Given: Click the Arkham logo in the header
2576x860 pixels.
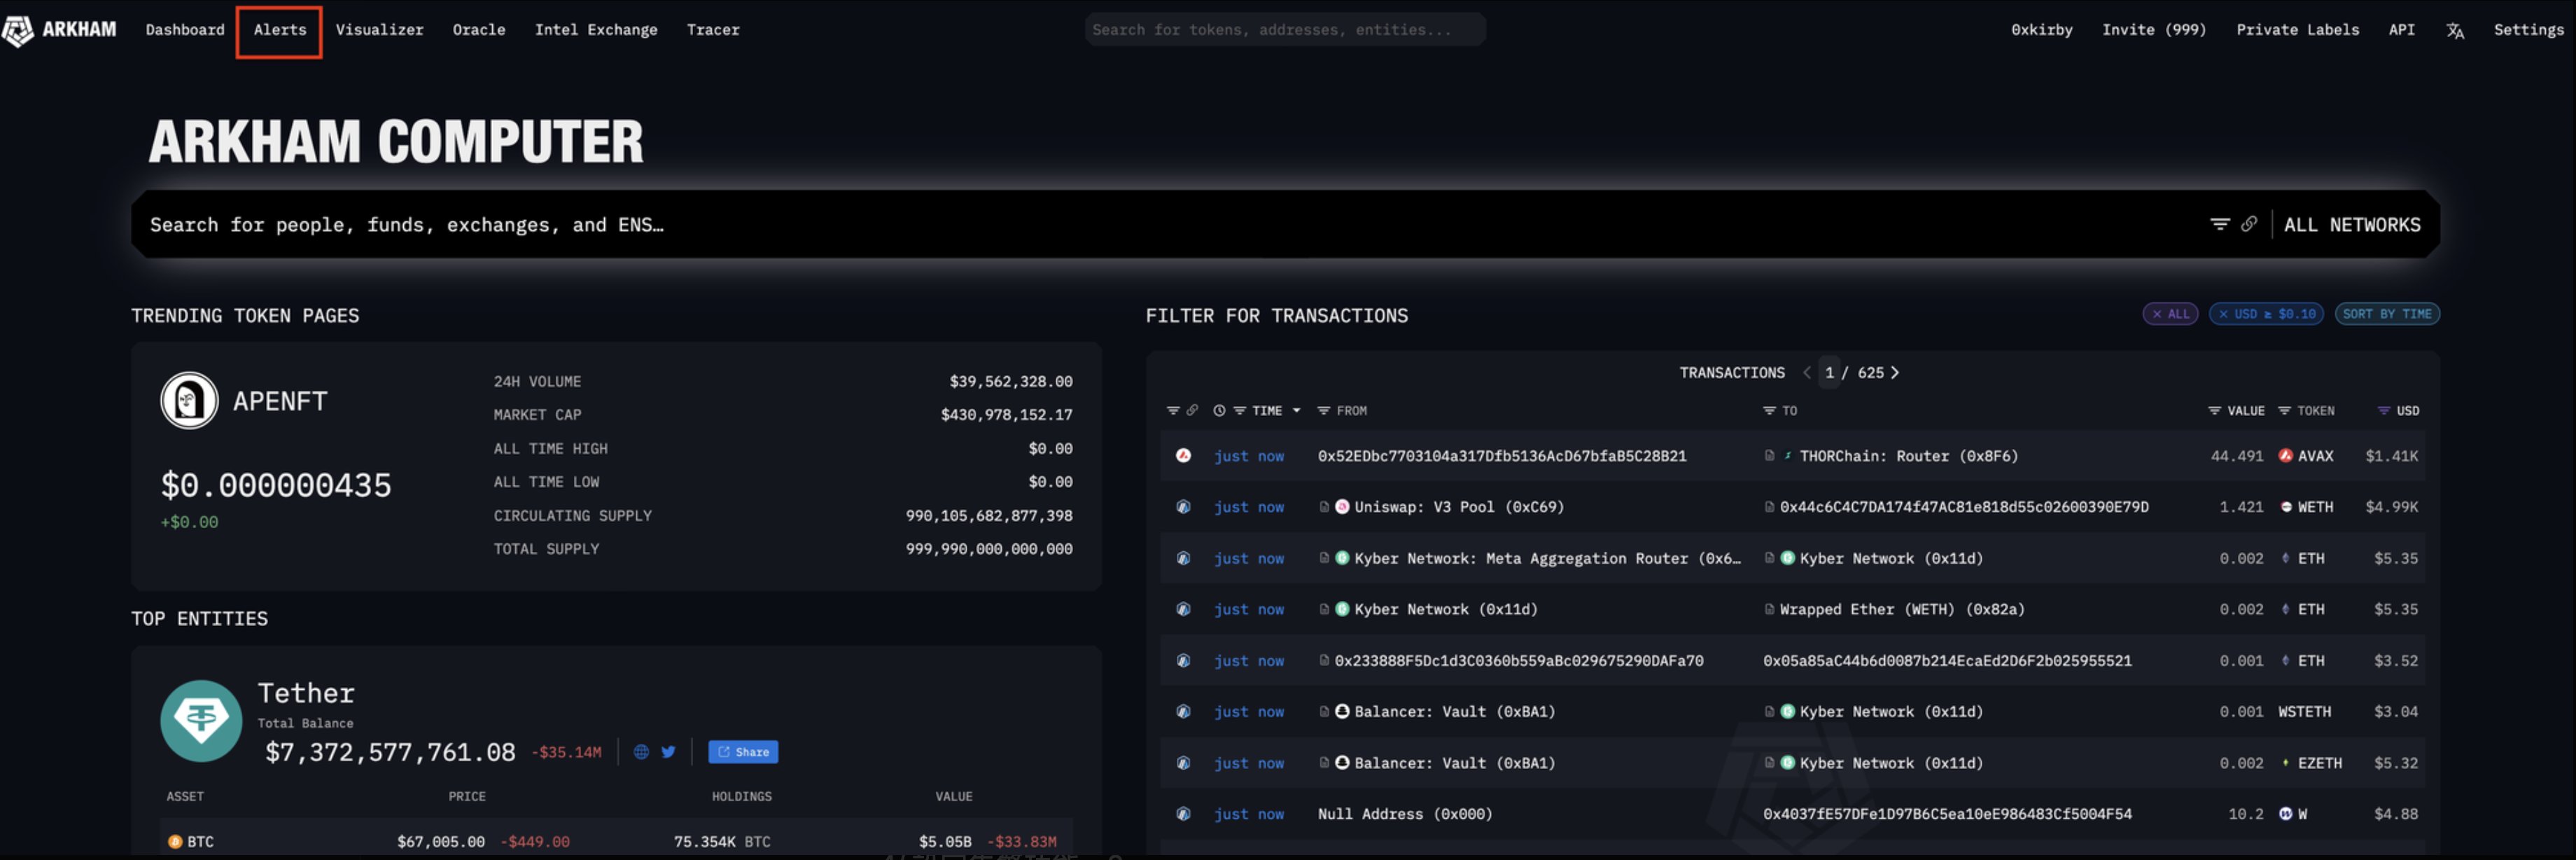Looking at the screenshot, I should point(59,30).
